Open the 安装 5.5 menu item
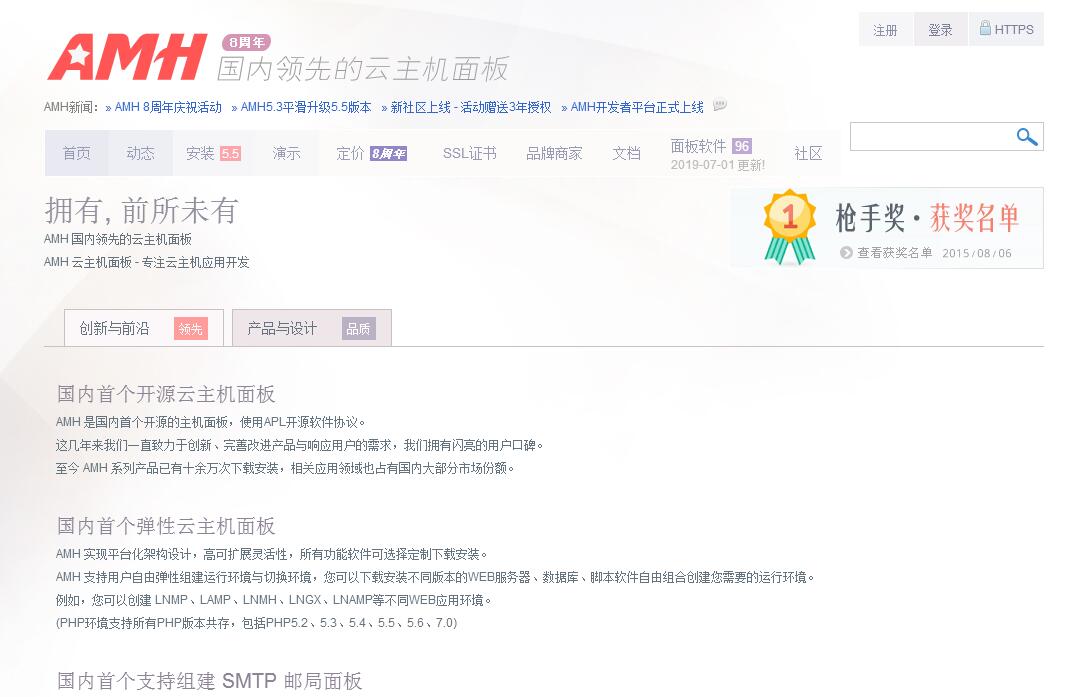 [x=212, y=153]
